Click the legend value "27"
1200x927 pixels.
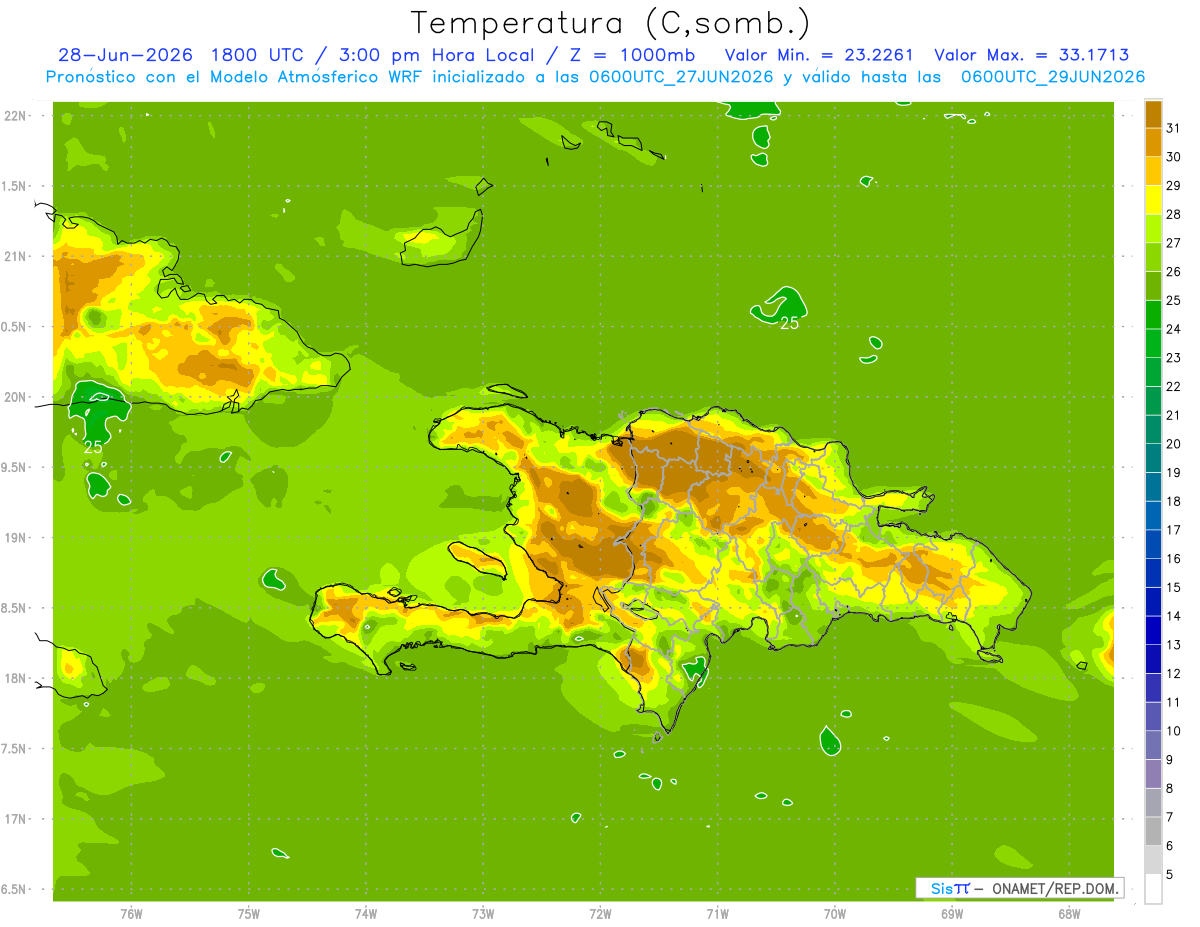[x=1174, y=243]
